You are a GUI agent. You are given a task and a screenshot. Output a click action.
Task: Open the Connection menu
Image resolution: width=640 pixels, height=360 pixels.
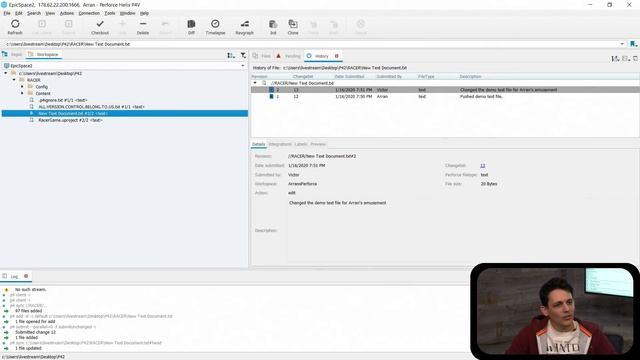[x=89, y=13]
